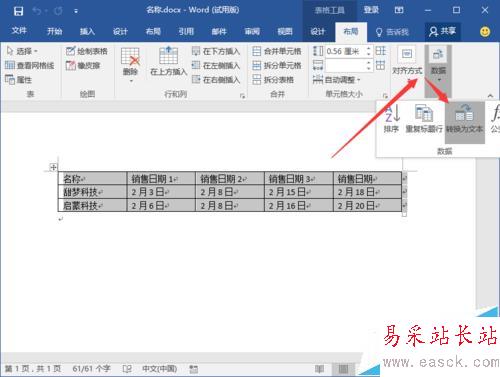500x377 pixels.
Task: Click 在上方插入 insert above icon
Action: coord(168,55)
